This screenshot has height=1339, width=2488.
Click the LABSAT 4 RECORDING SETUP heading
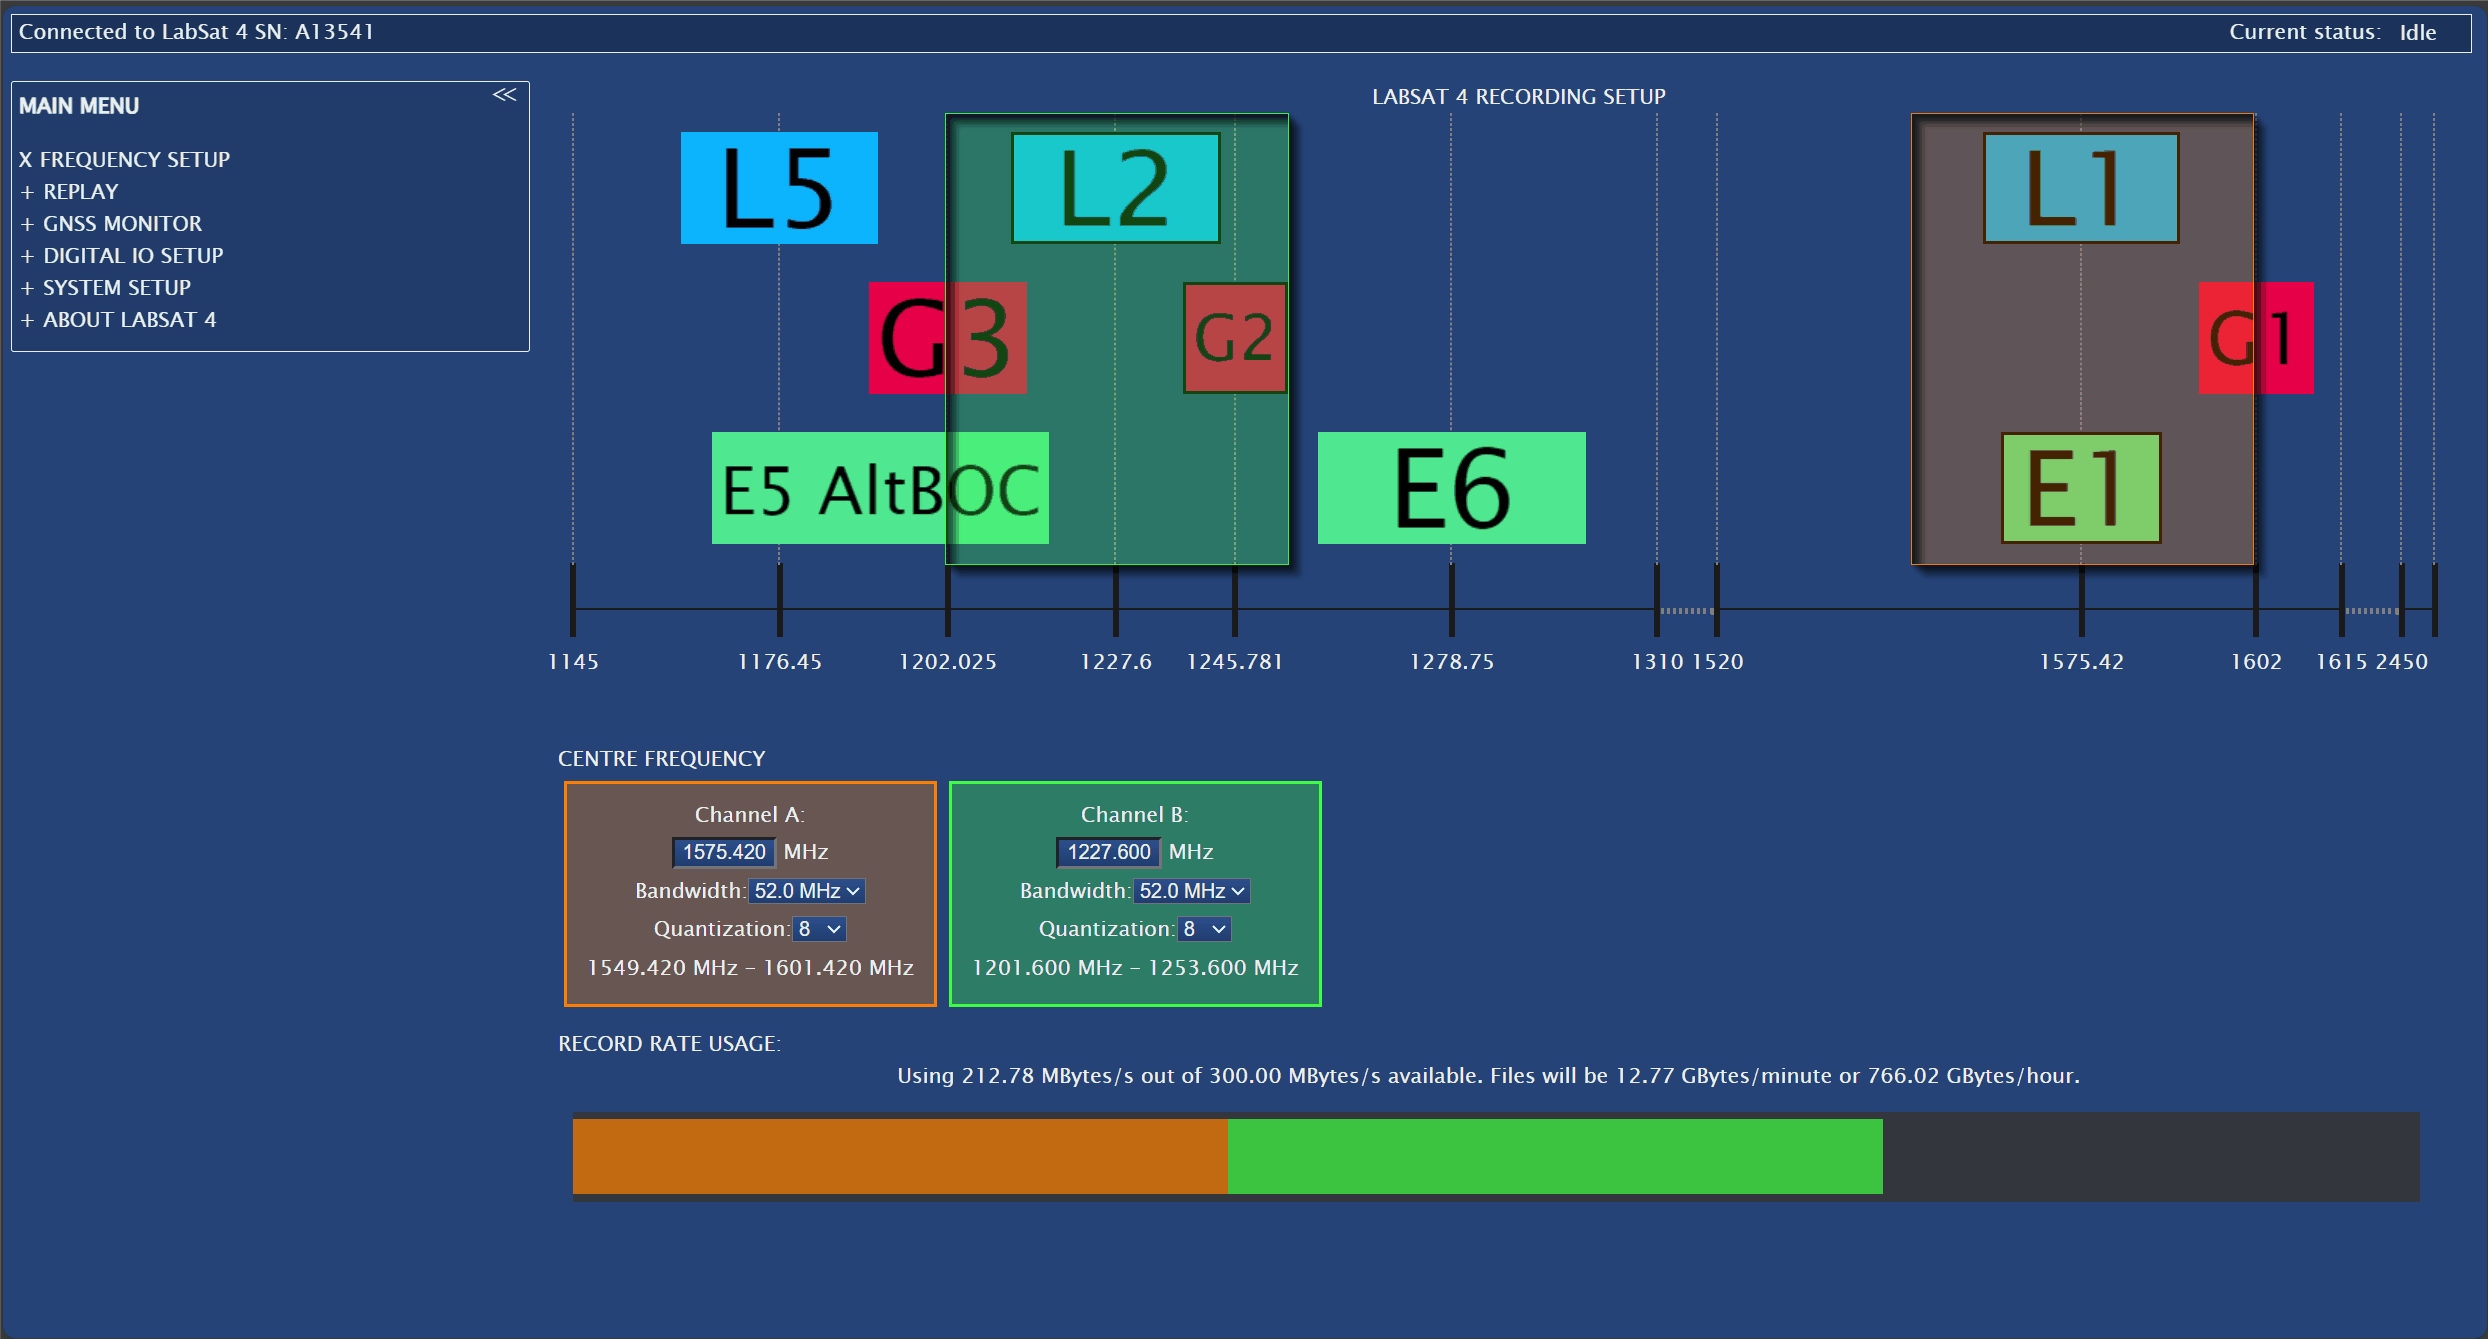point(1519,97)
